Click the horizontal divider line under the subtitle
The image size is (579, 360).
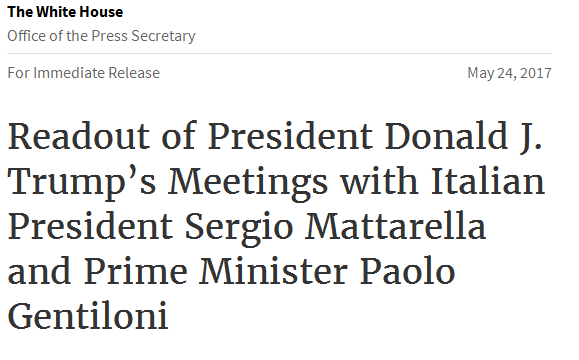(x=280, y=54)
